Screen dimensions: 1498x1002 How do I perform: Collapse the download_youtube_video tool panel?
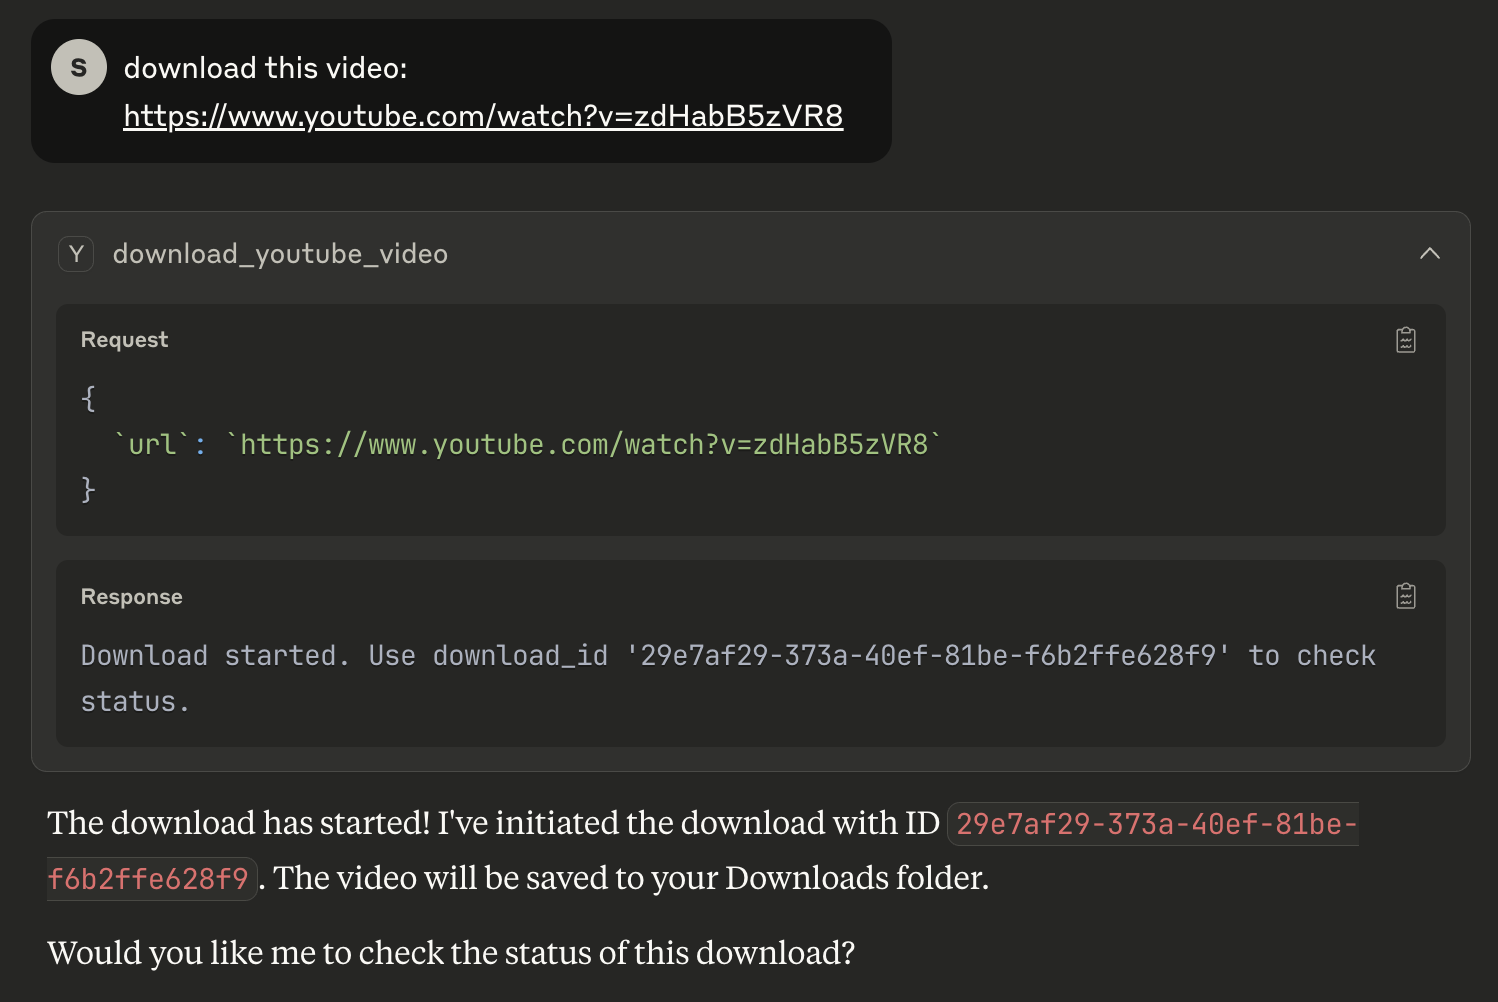[1429, 254]
